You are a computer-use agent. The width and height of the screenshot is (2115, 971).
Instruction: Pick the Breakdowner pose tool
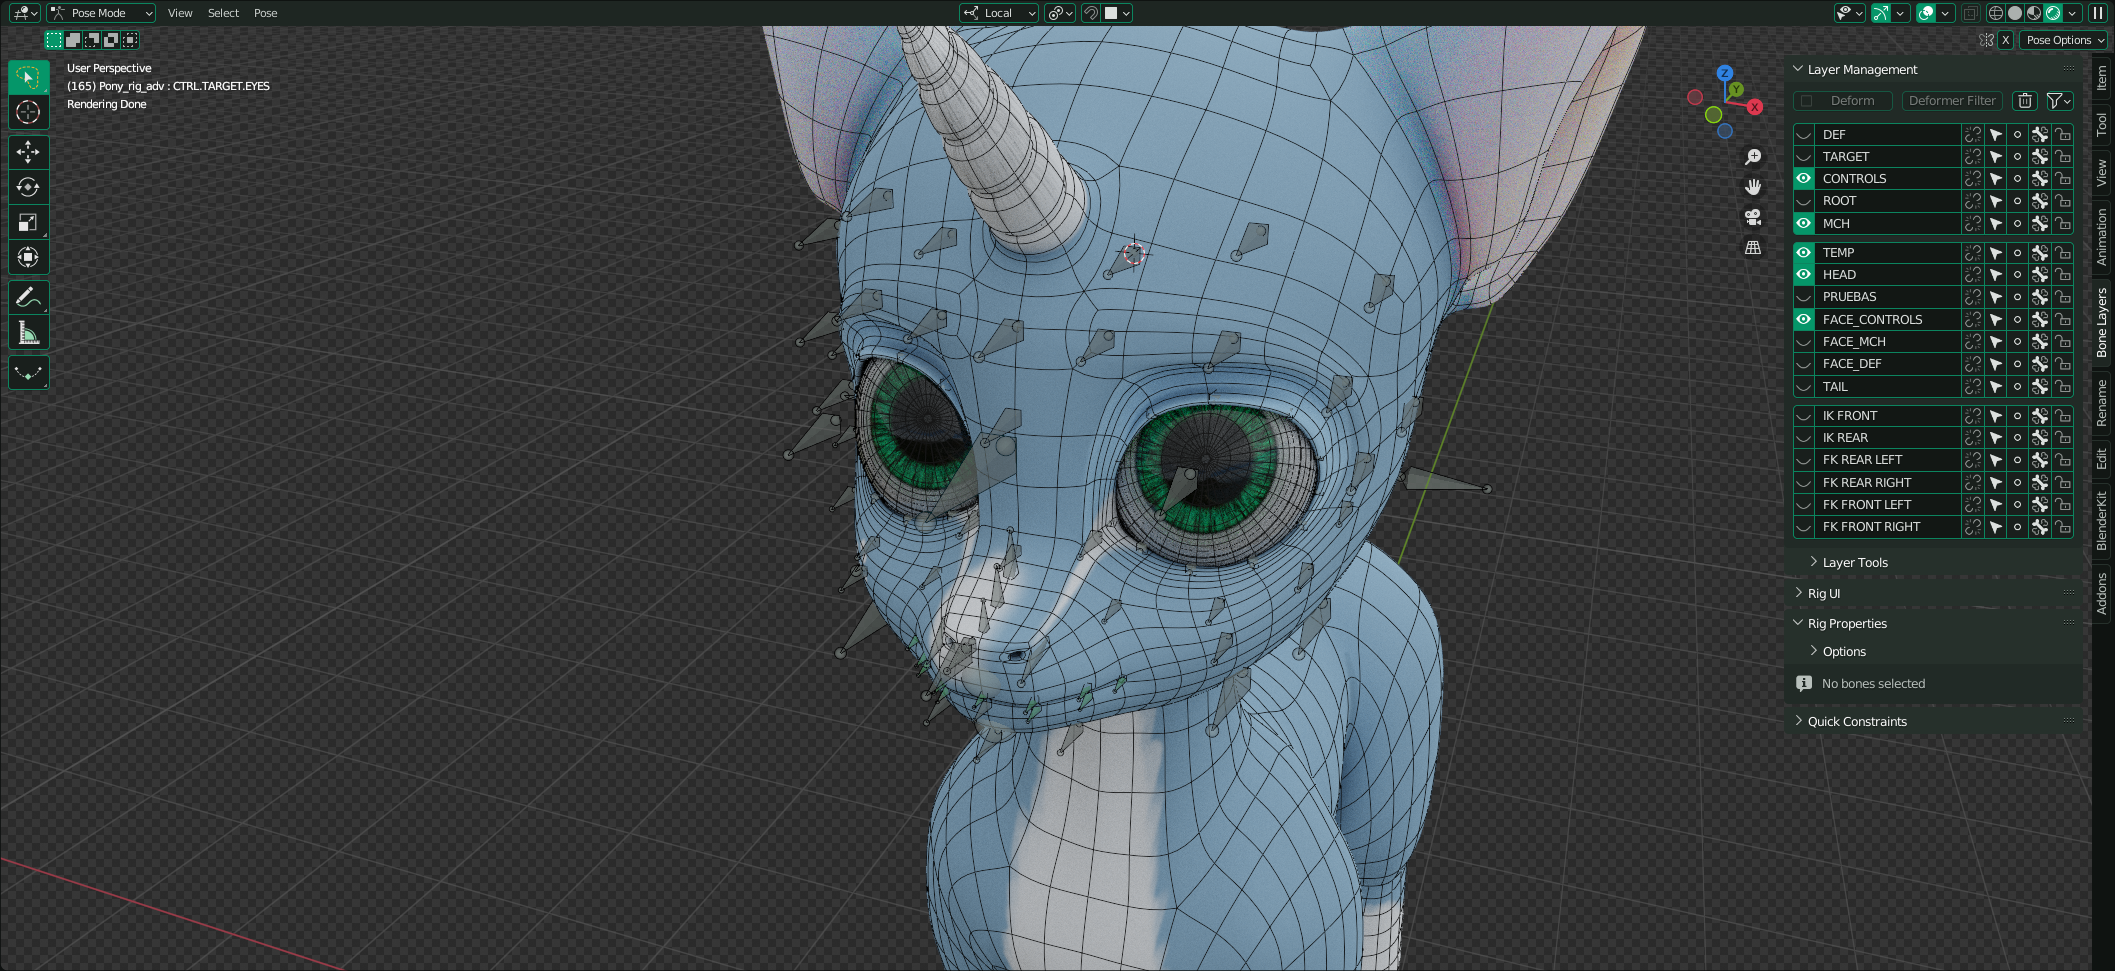coord(28,372)
